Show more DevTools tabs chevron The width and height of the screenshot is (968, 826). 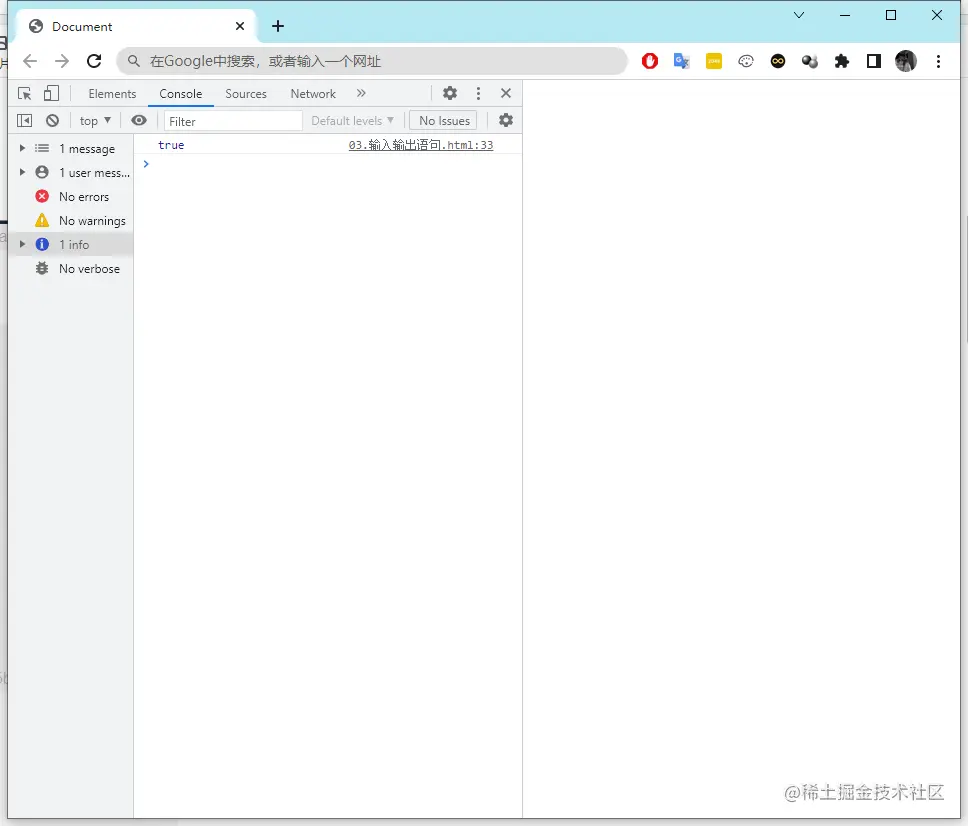361,93
